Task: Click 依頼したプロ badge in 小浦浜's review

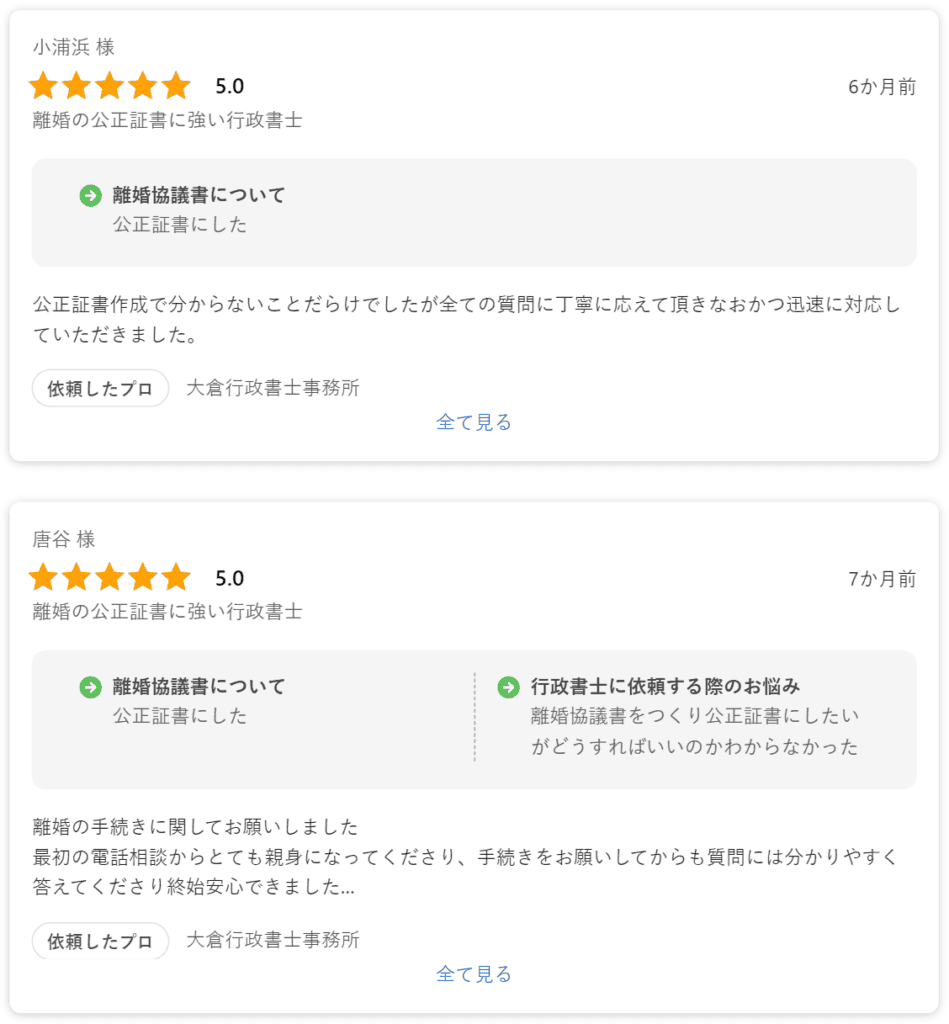Action: (100, 389)
